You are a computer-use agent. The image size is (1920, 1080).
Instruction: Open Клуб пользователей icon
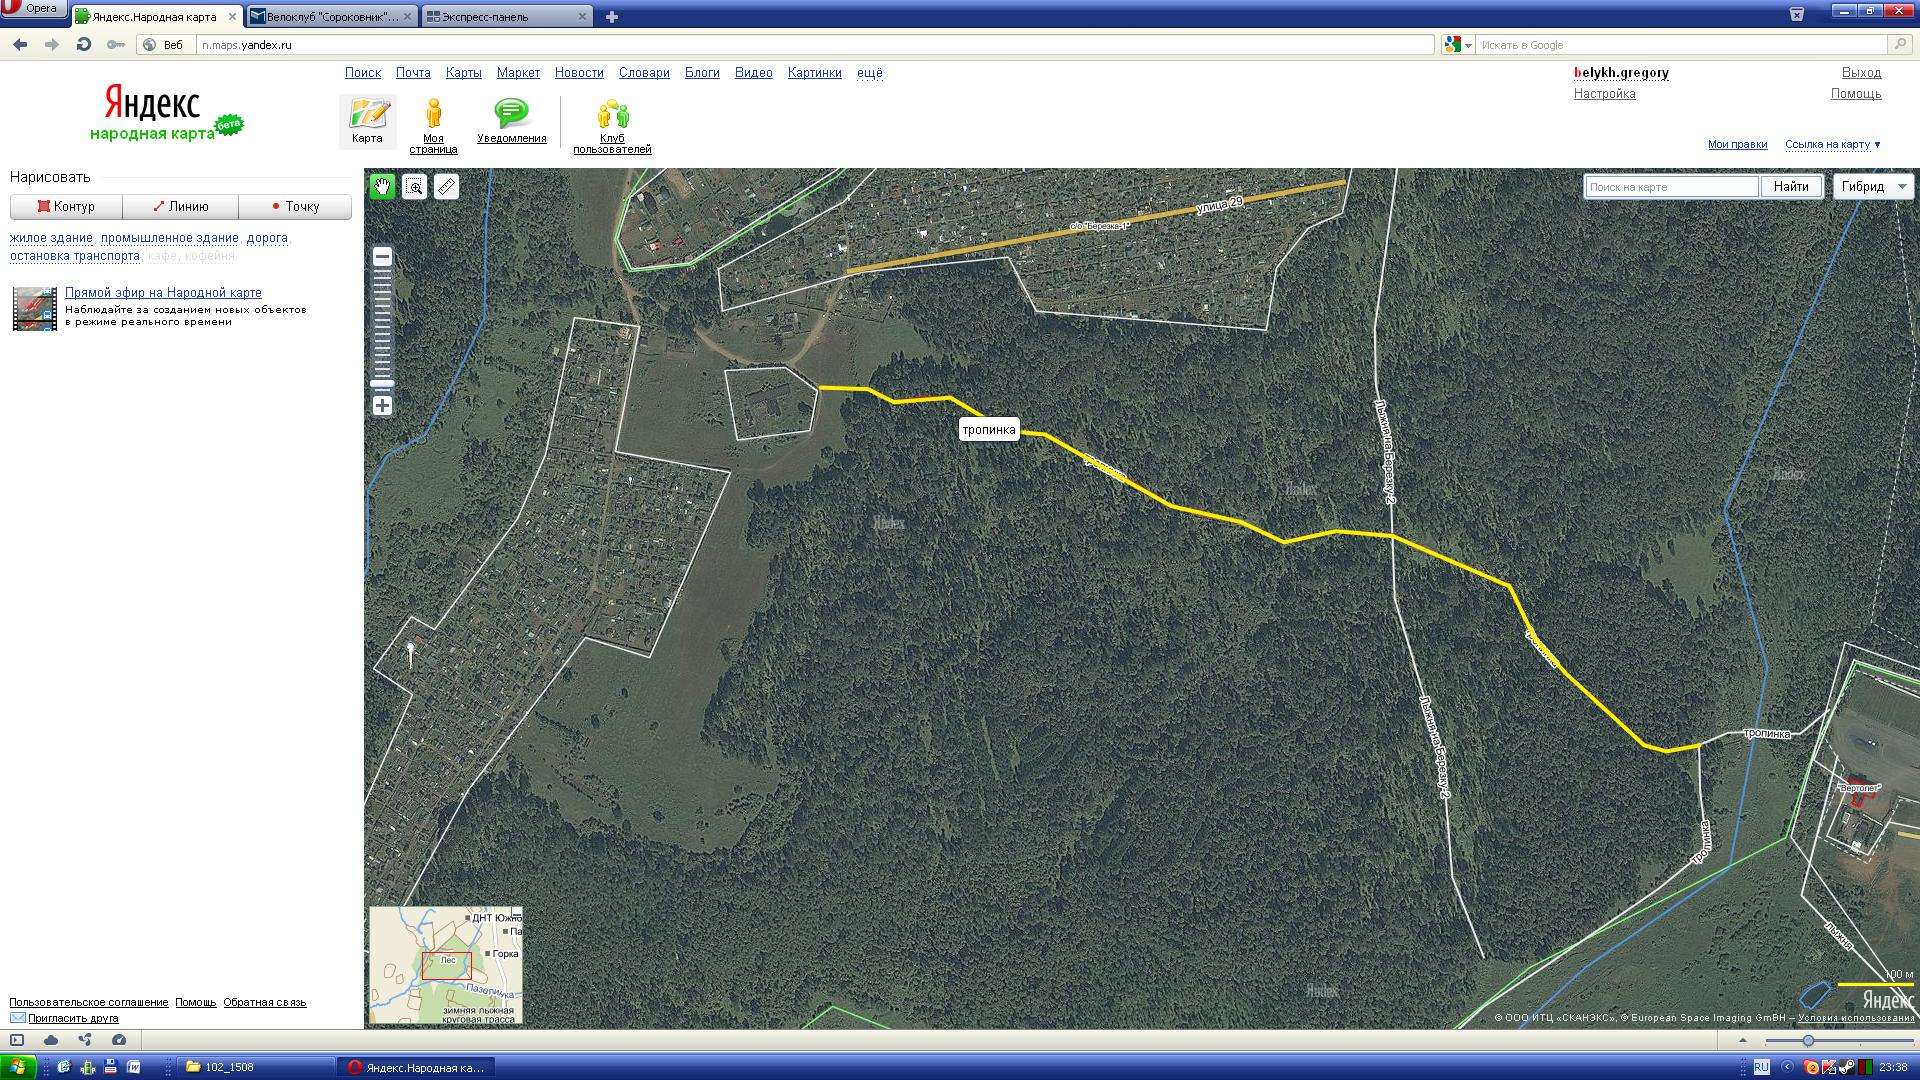[612, 126]
